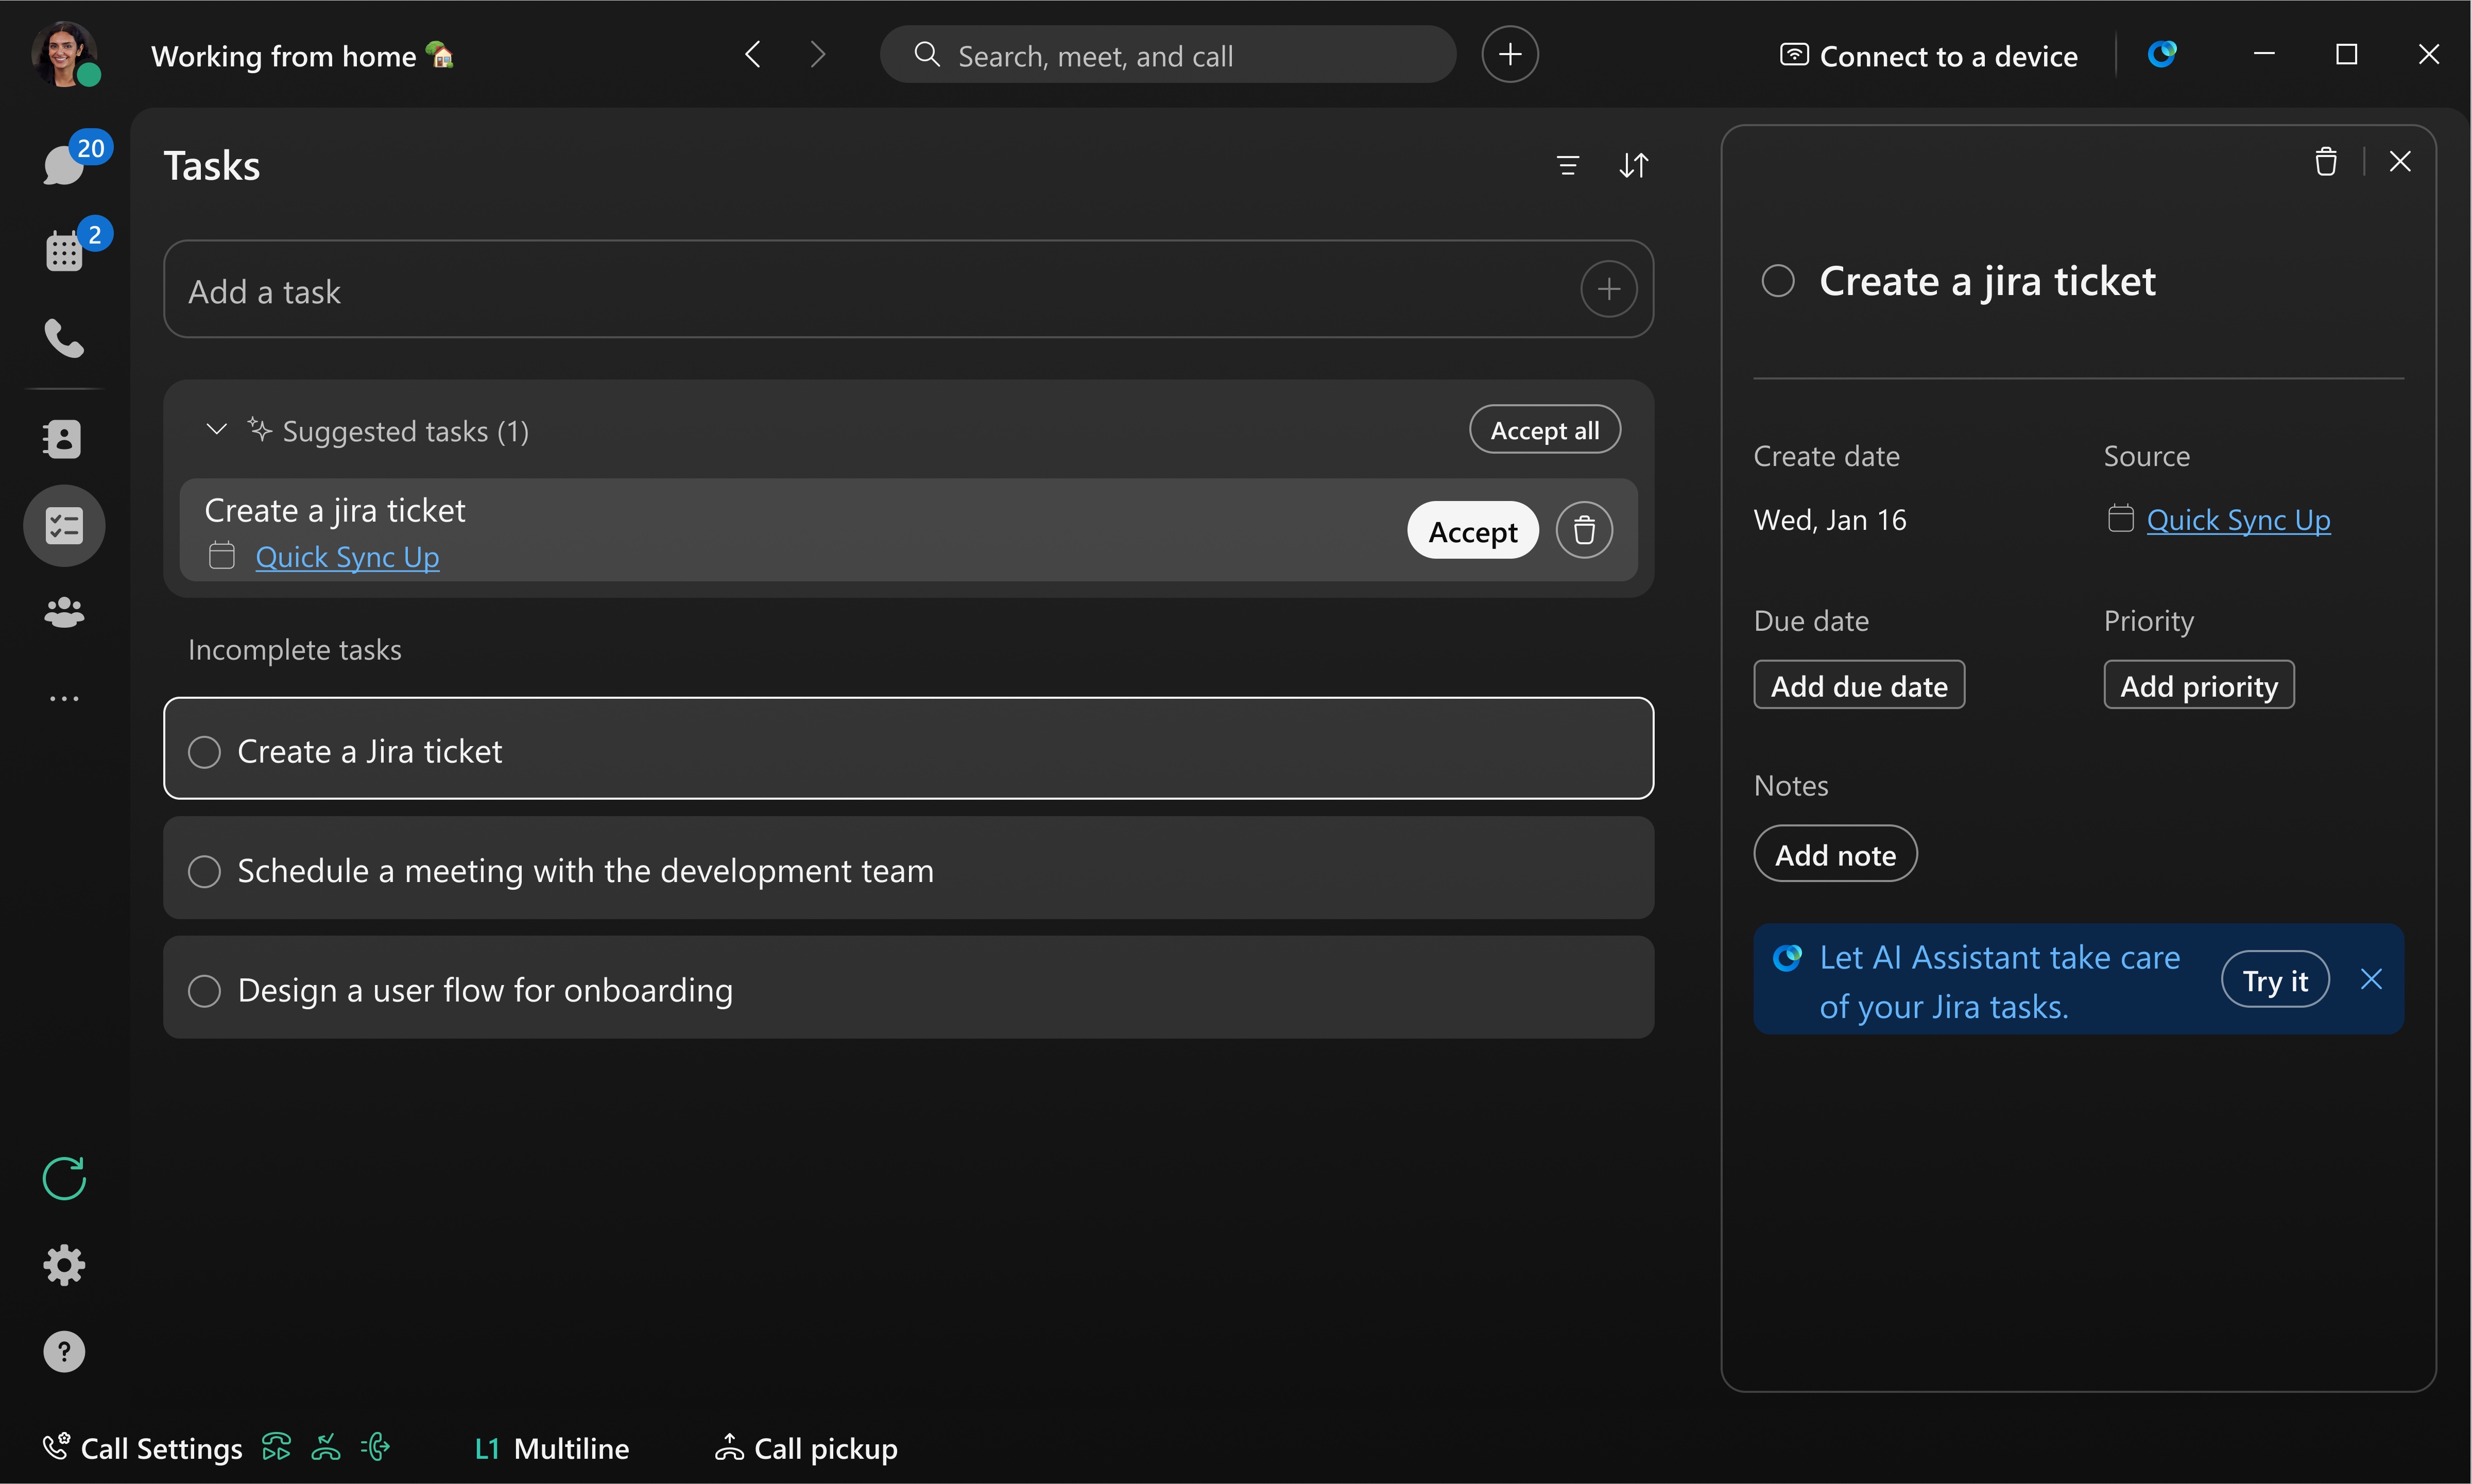Open the sort order options
The width and height of the screenshot is (2472, 1484).
1634,165
